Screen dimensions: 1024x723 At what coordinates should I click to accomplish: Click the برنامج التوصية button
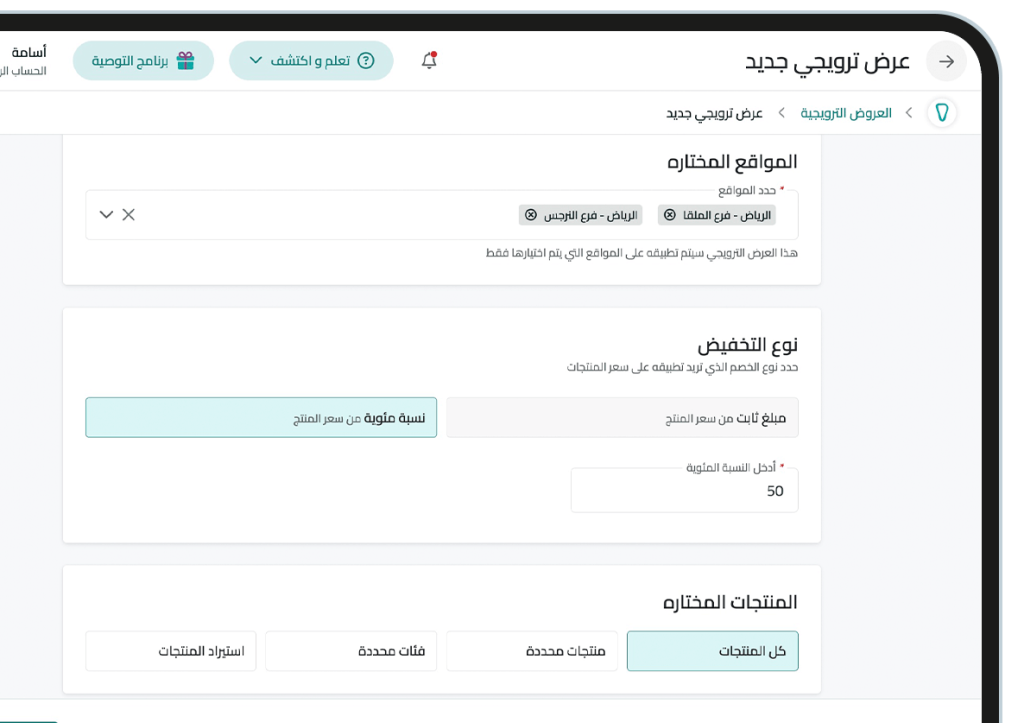coord(143,60)
